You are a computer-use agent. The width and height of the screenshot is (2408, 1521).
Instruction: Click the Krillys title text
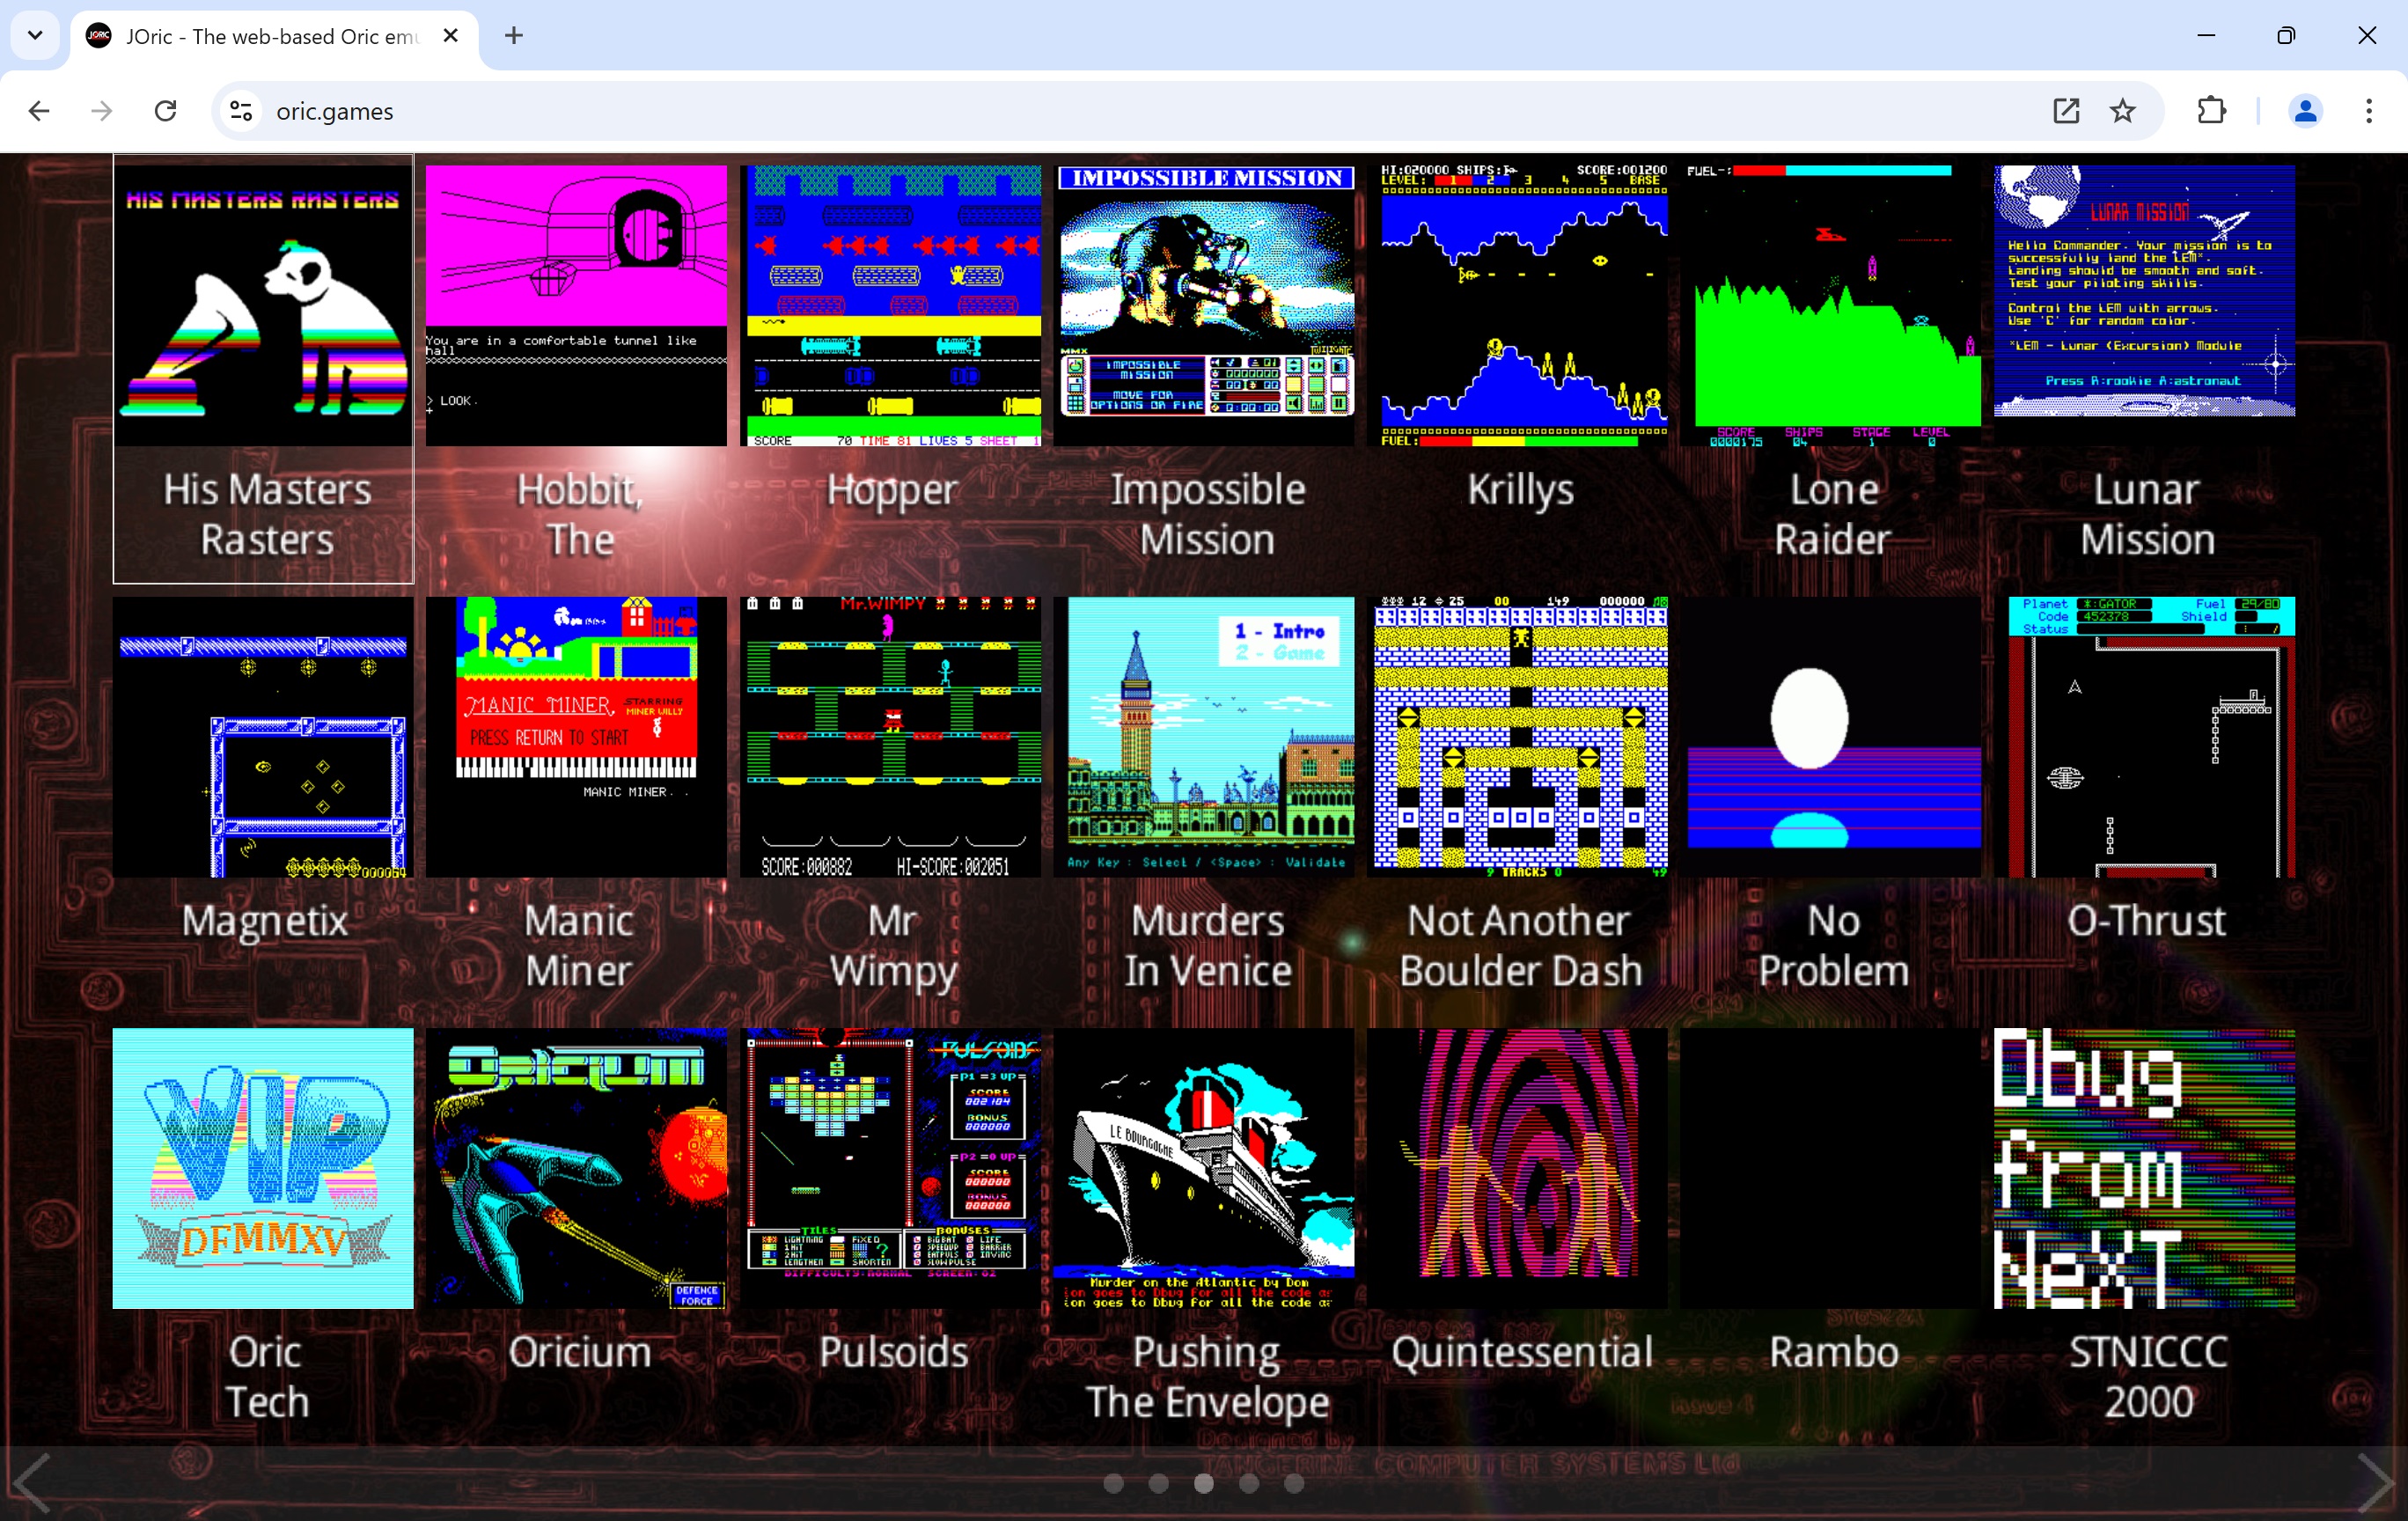1520,491
